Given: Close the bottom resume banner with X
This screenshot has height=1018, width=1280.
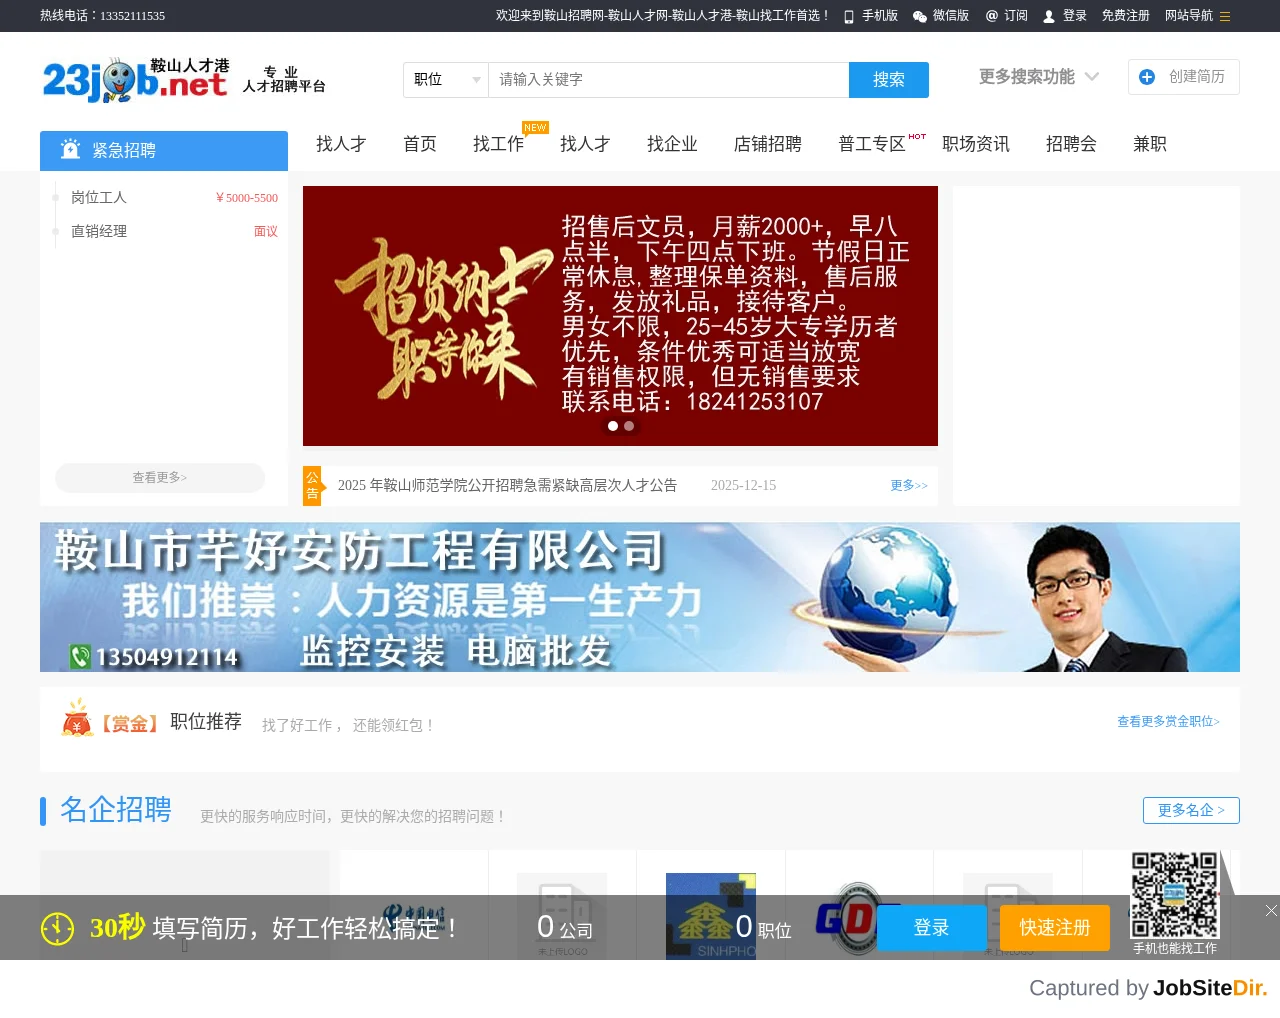Looking at the screenshot, I should click(1270, 910).
